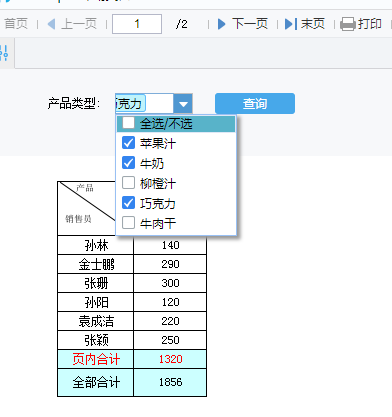Select the 张颖 table cell
The width and height of the screenshot is (392, 417).
pos(96,340)
